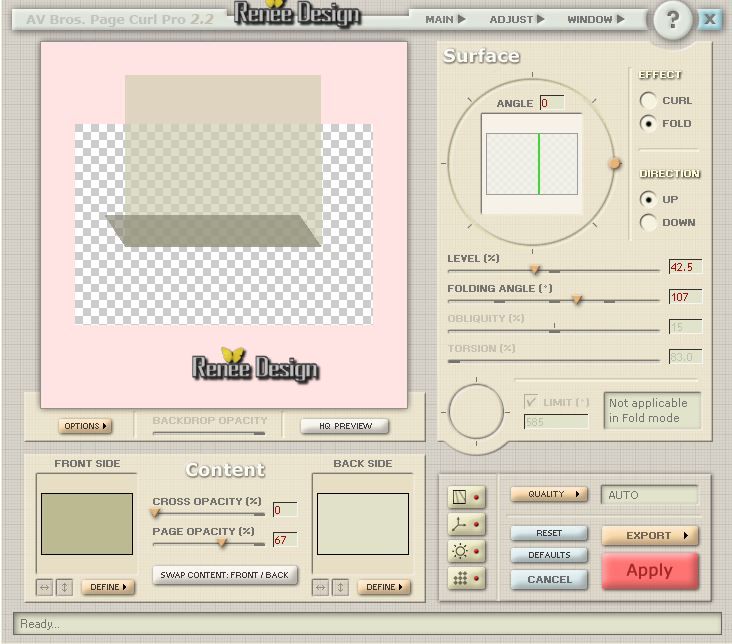Click the torsion value field 83.0

point(685,356)
